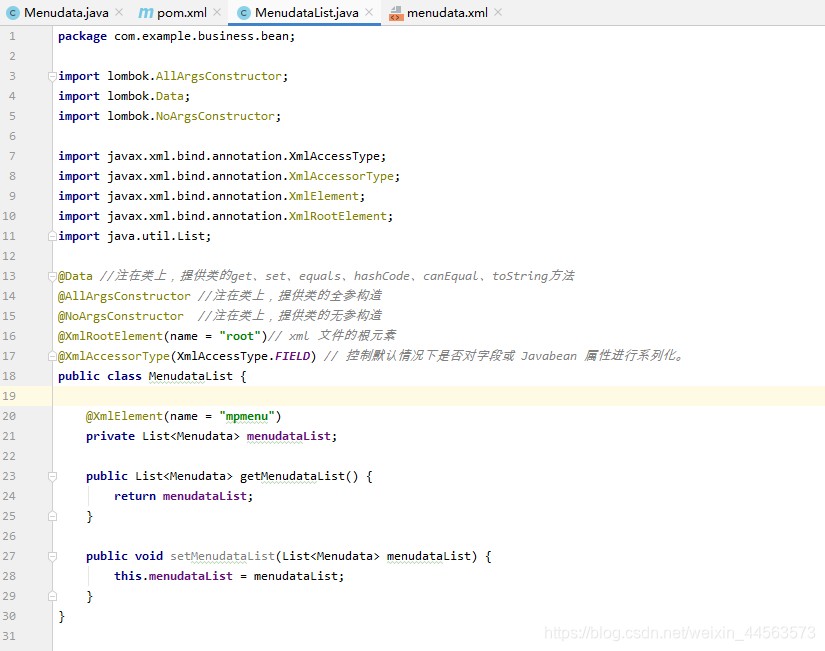Click the FIELD constant on line 17
This screenshot has height=651, width=825.
click(x=293, y=356)
